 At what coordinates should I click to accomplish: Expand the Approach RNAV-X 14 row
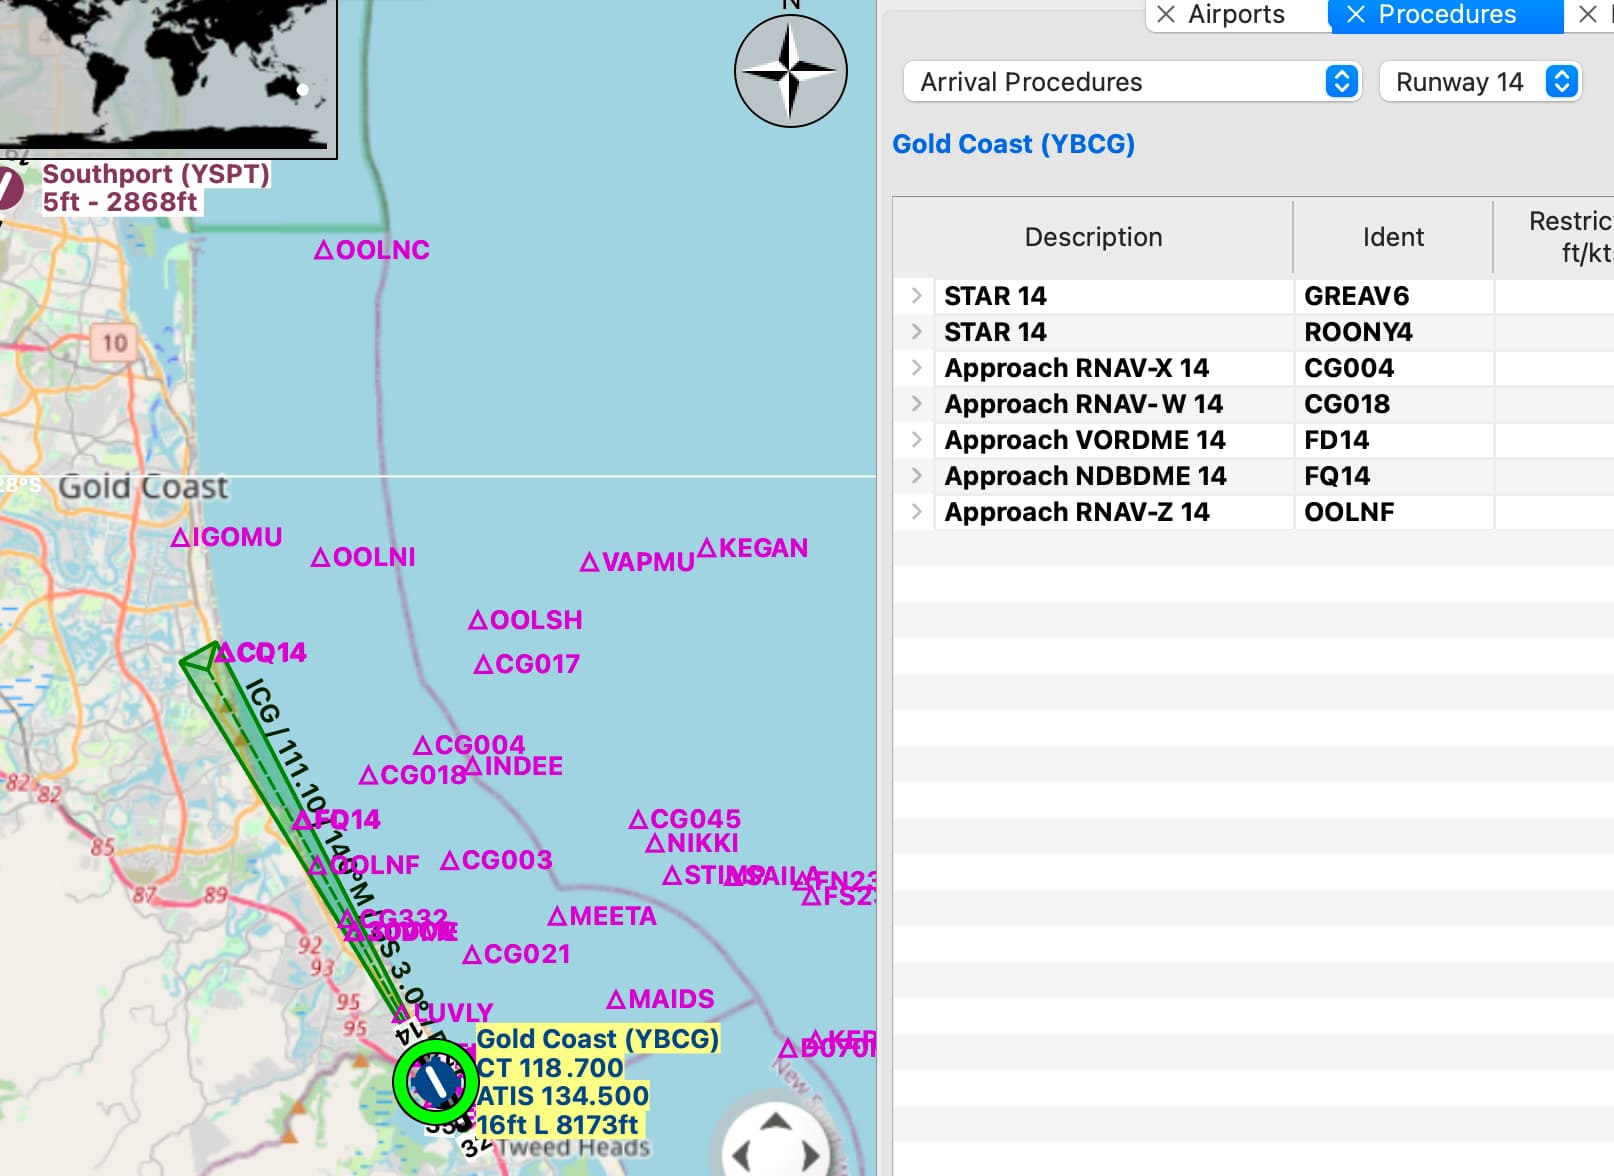[917, 368]
